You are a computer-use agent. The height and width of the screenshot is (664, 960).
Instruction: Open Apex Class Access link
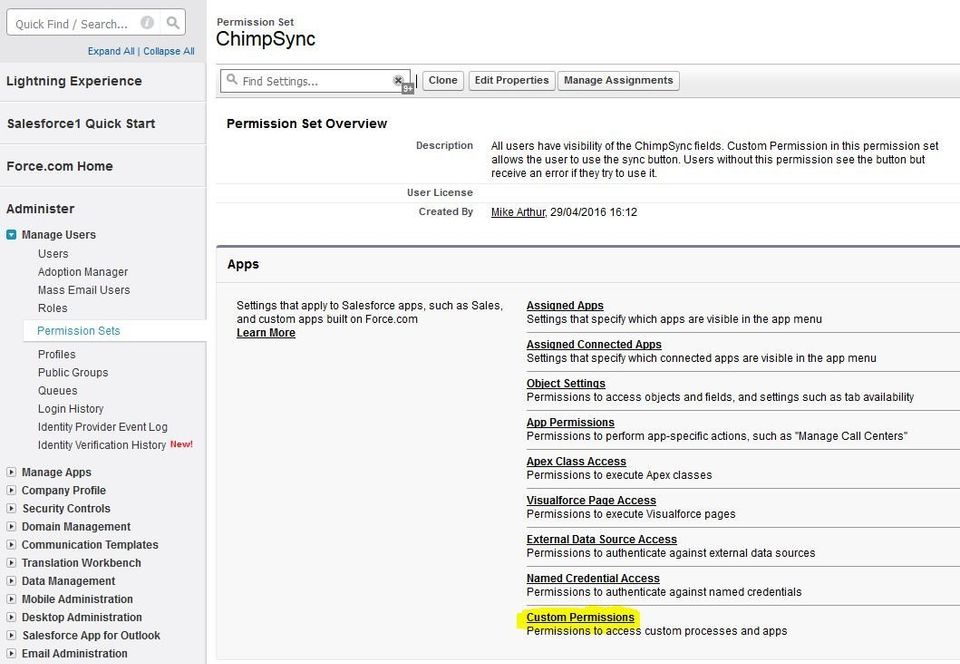(x=576, y=461)
